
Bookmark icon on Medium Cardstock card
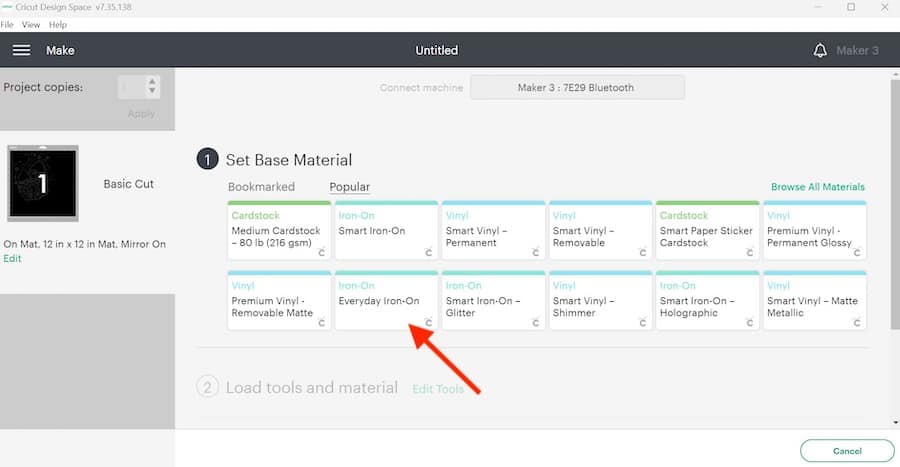(321, 252)
